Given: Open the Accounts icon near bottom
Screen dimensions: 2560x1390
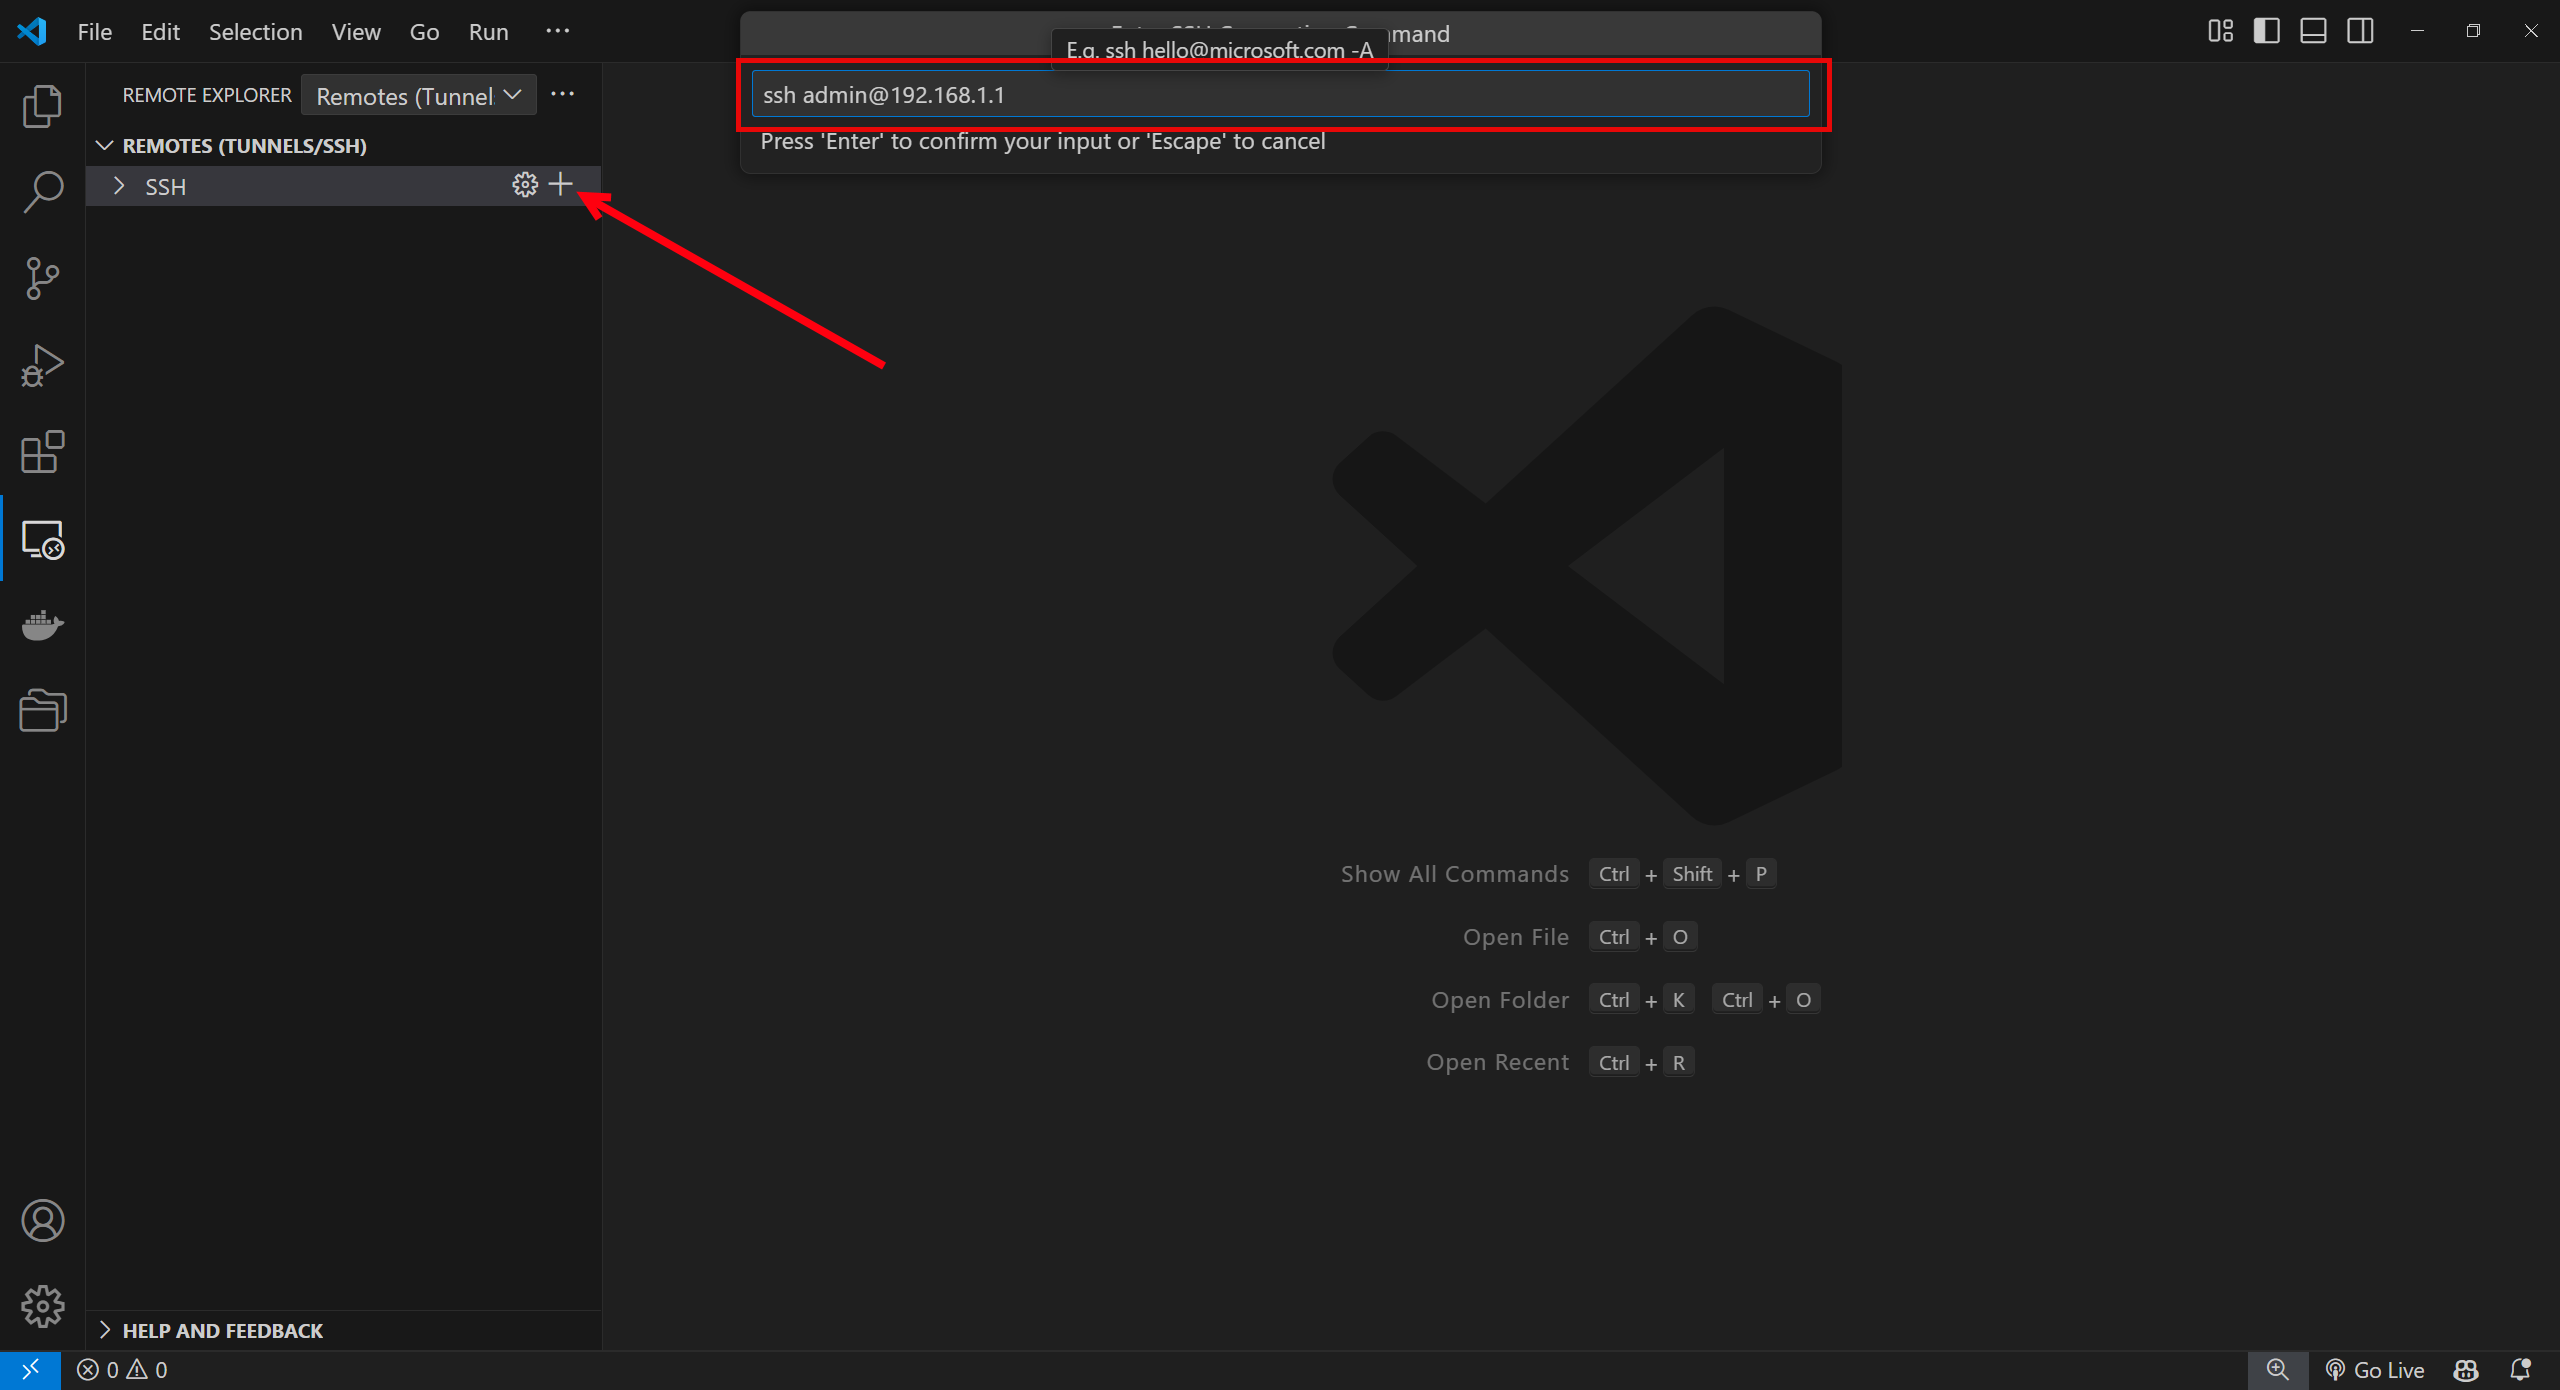Looking at the screenshot, I should [x=42, y=1220].
